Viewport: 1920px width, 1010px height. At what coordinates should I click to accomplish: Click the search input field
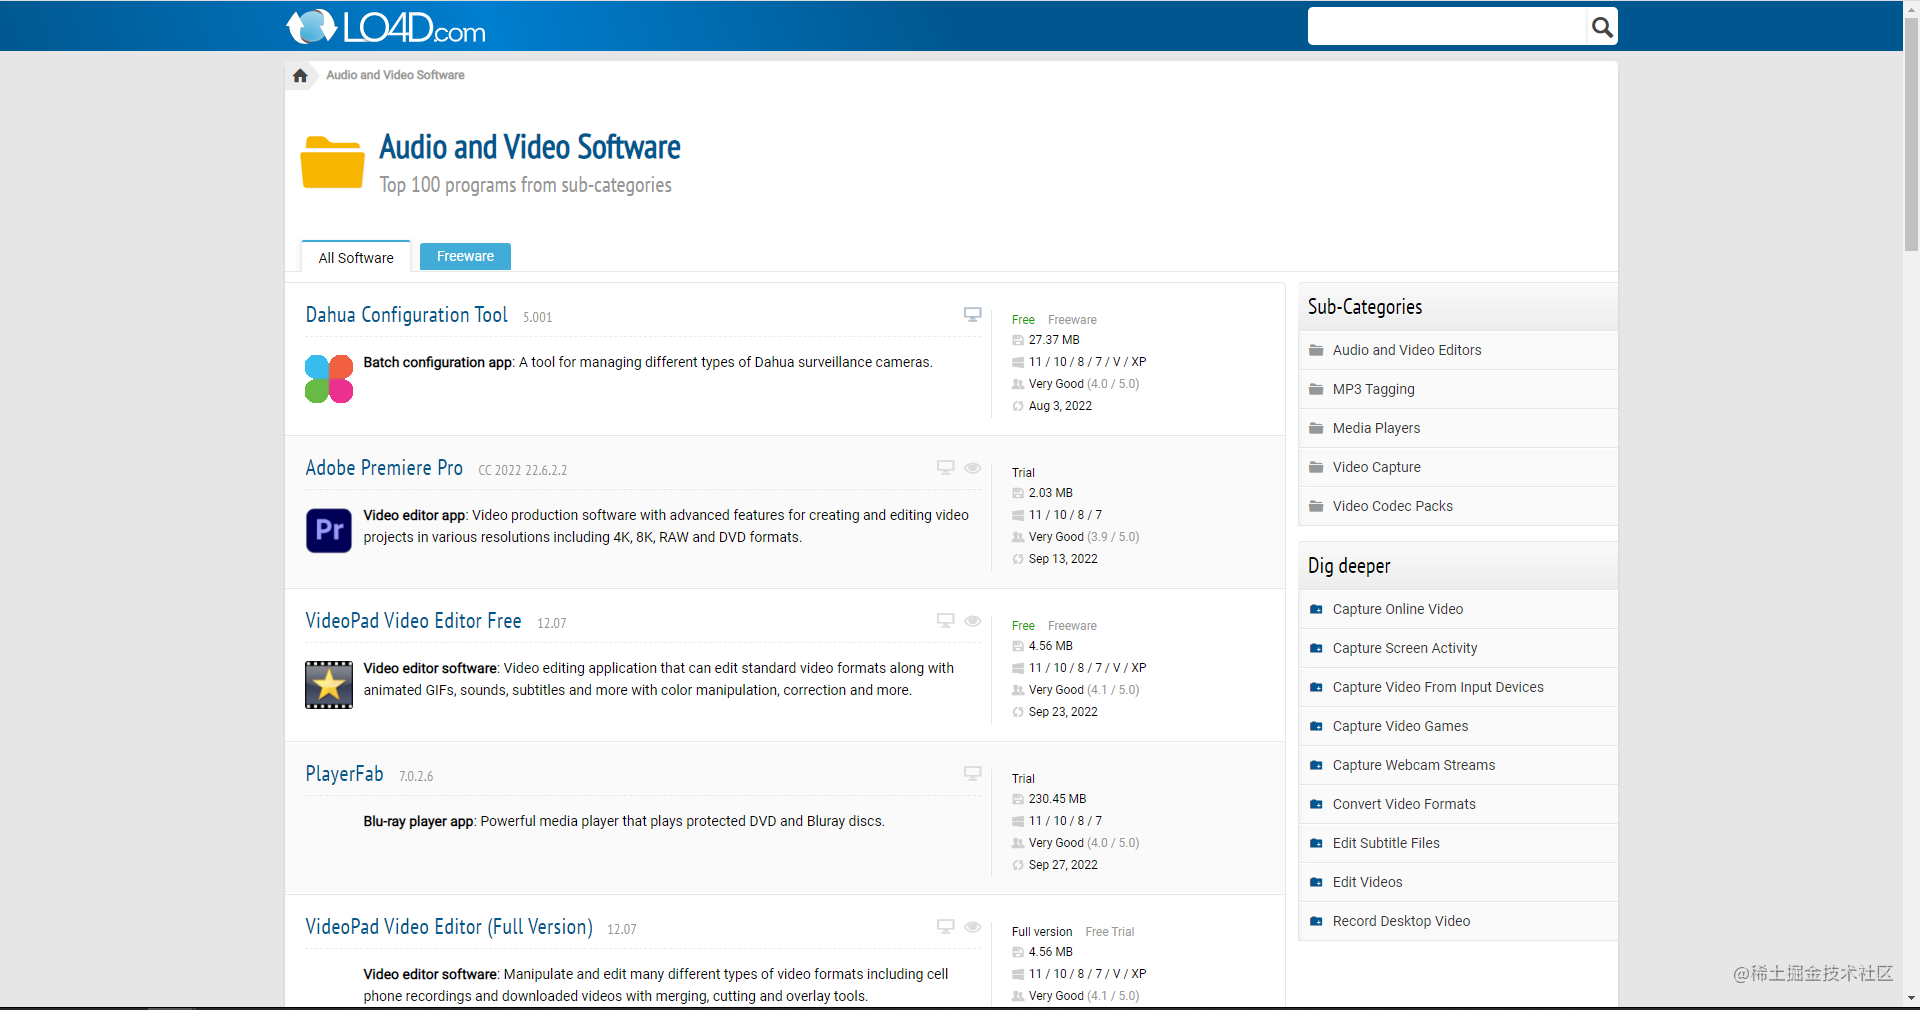1447,27
